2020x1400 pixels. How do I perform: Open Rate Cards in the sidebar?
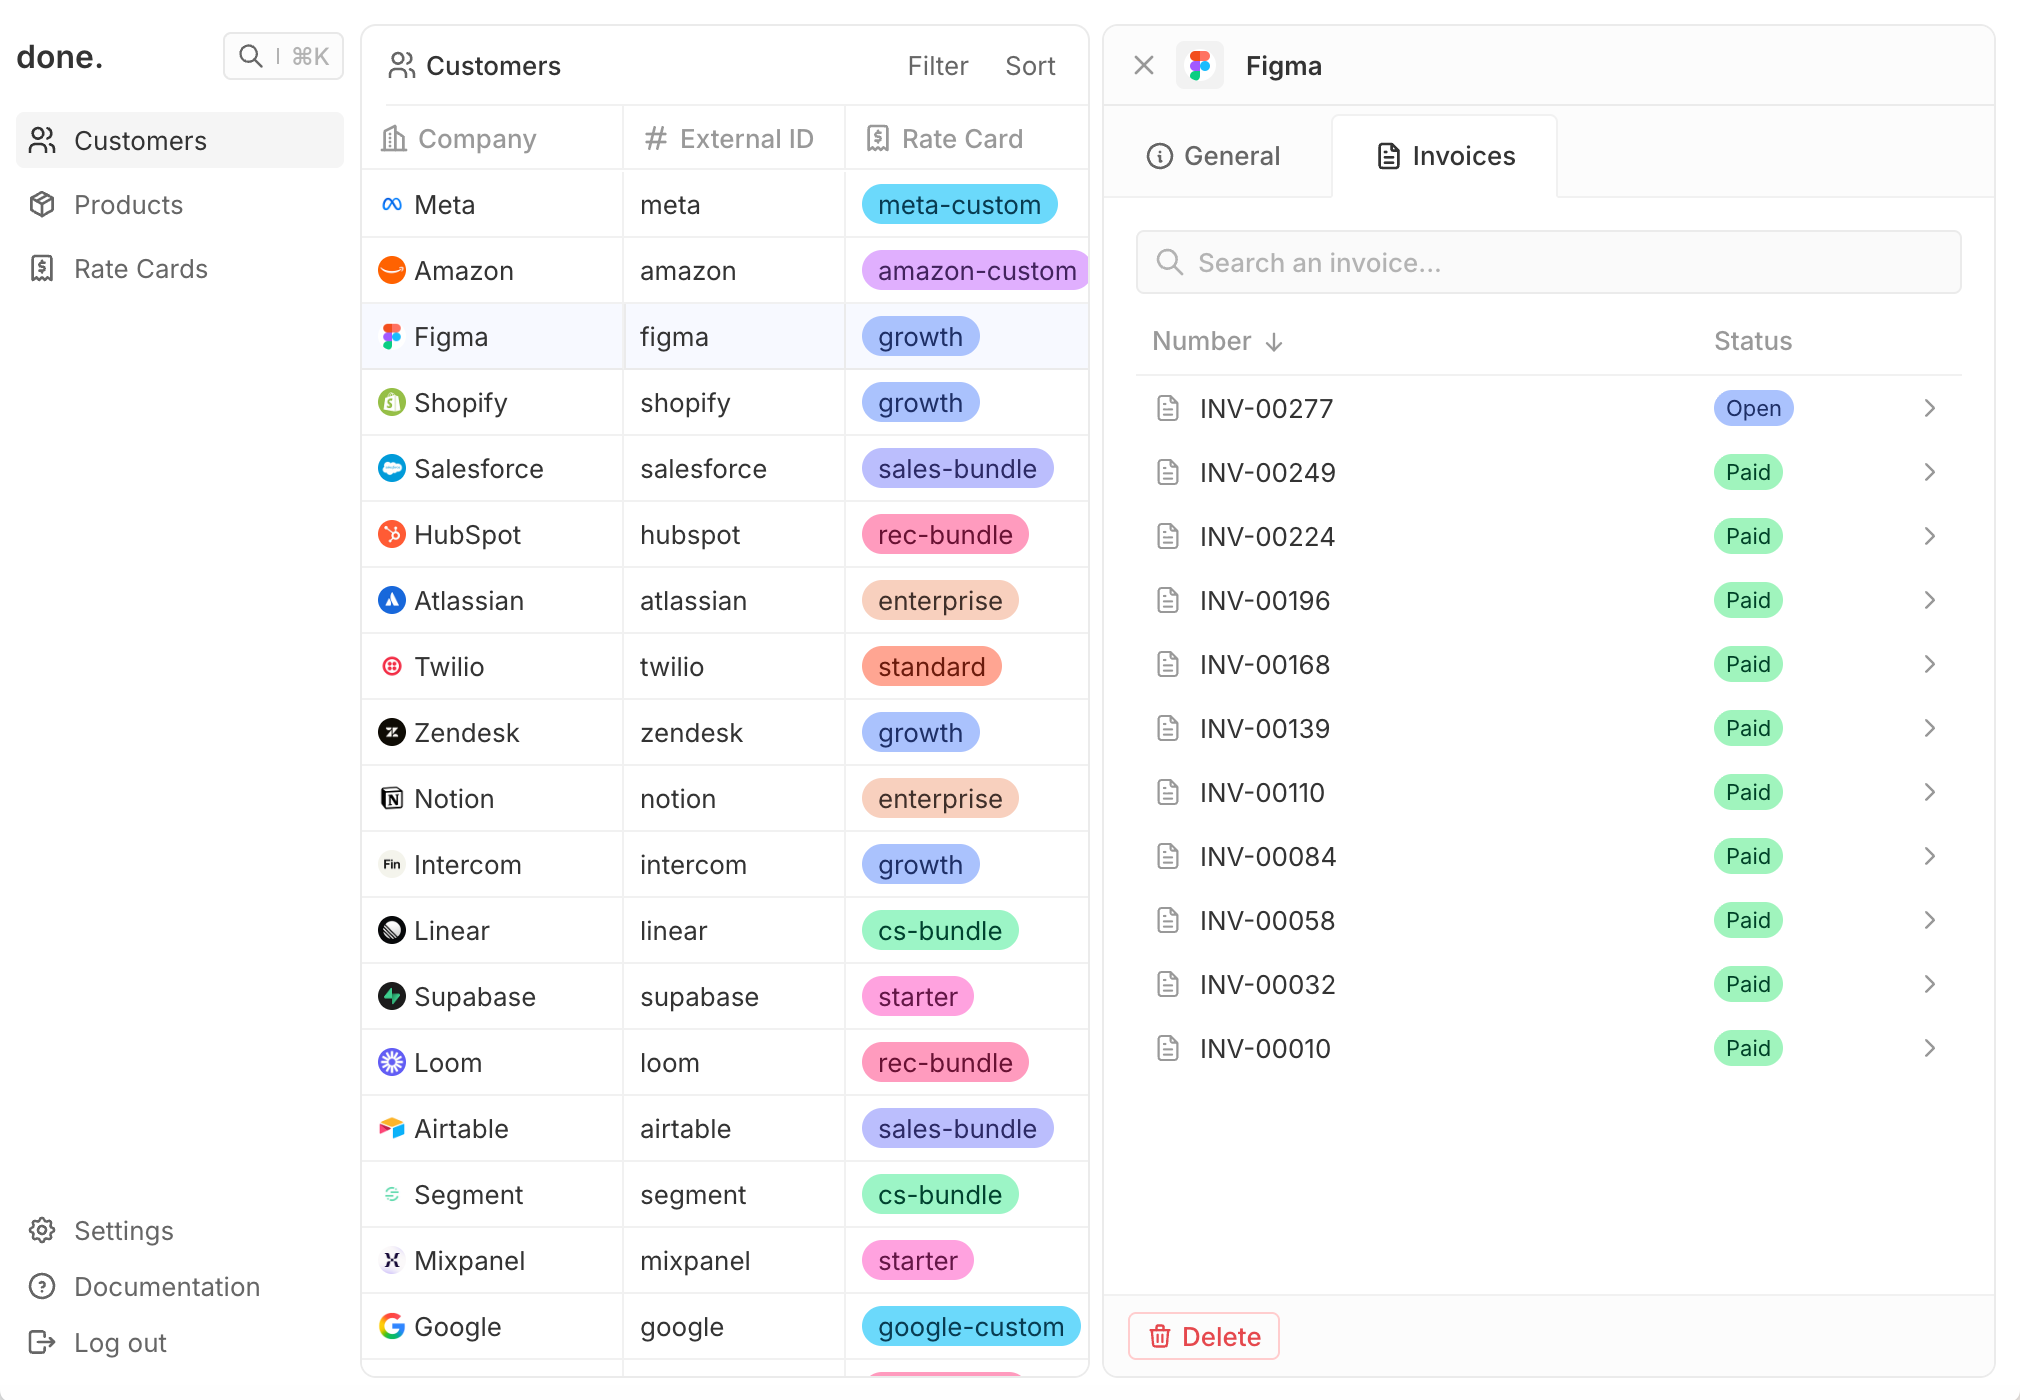180,268
